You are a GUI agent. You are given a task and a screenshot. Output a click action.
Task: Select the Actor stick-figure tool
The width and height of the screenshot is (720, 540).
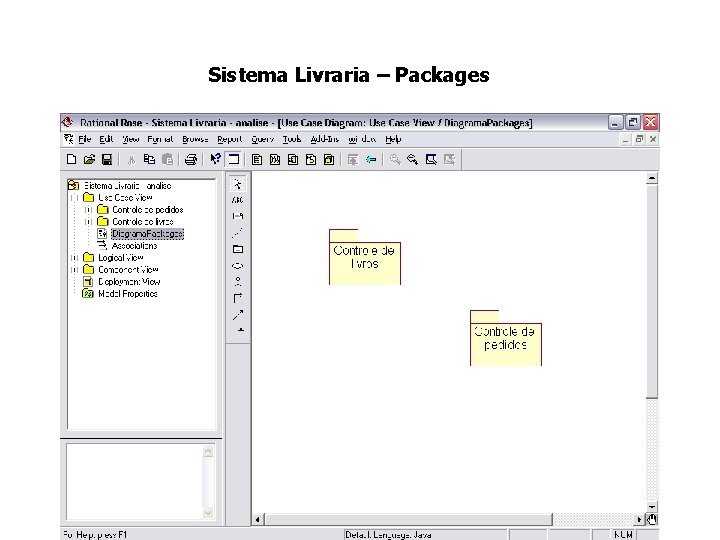pyautogui.click(x=238, y=281)
